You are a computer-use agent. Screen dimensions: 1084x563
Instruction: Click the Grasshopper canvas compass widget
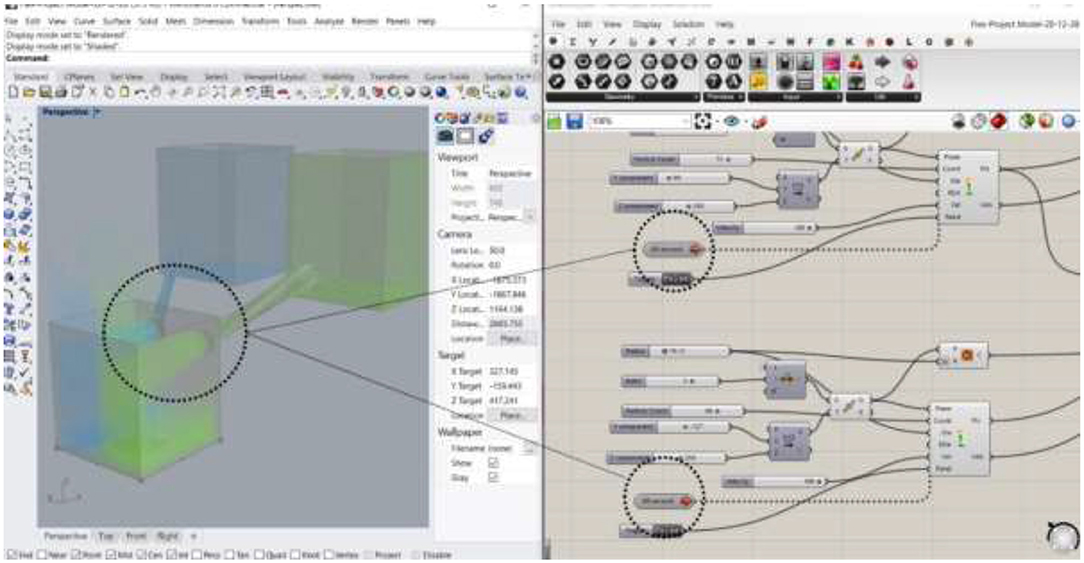pyautogui.click(x=1063, y=537)
